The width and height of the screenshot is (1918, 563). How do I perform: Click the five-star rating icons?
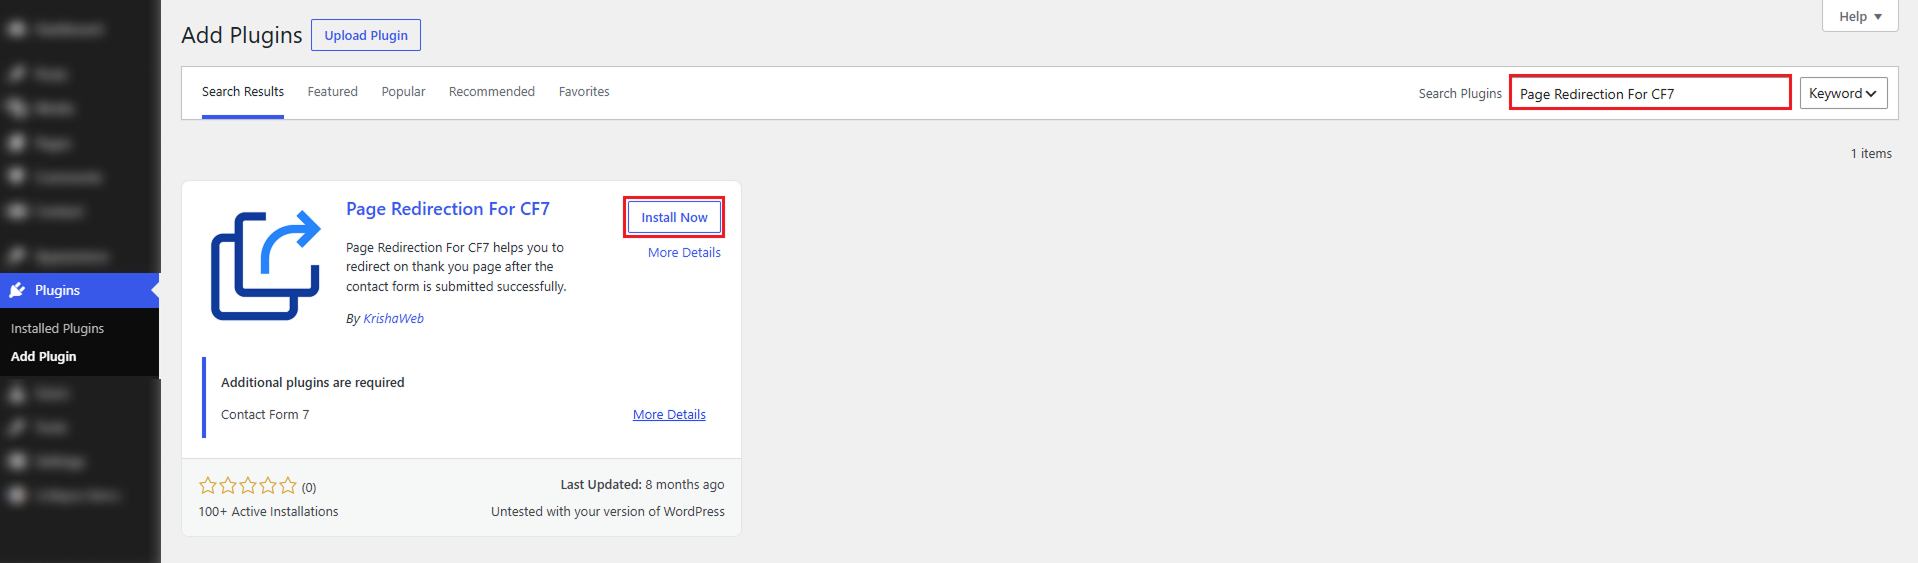tap(248, 486)
